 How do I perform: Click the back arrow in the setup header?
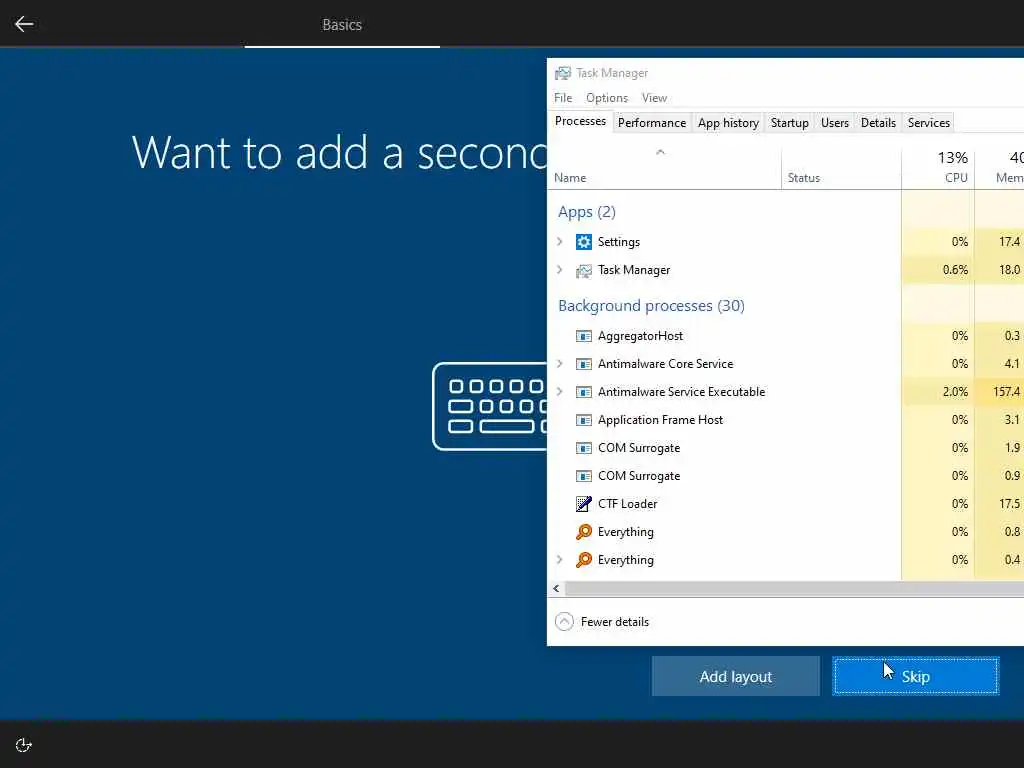click(x=24, y=24)
